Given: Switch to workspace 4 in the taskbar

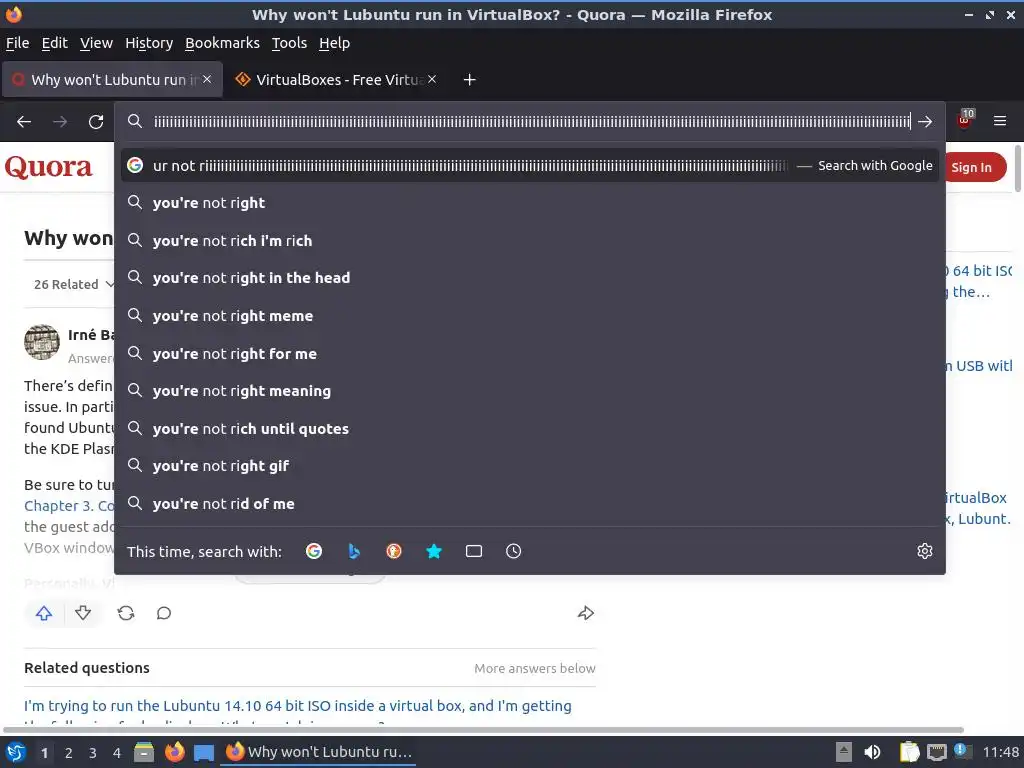Looking at the screenshot, I should tap(117, 753).
